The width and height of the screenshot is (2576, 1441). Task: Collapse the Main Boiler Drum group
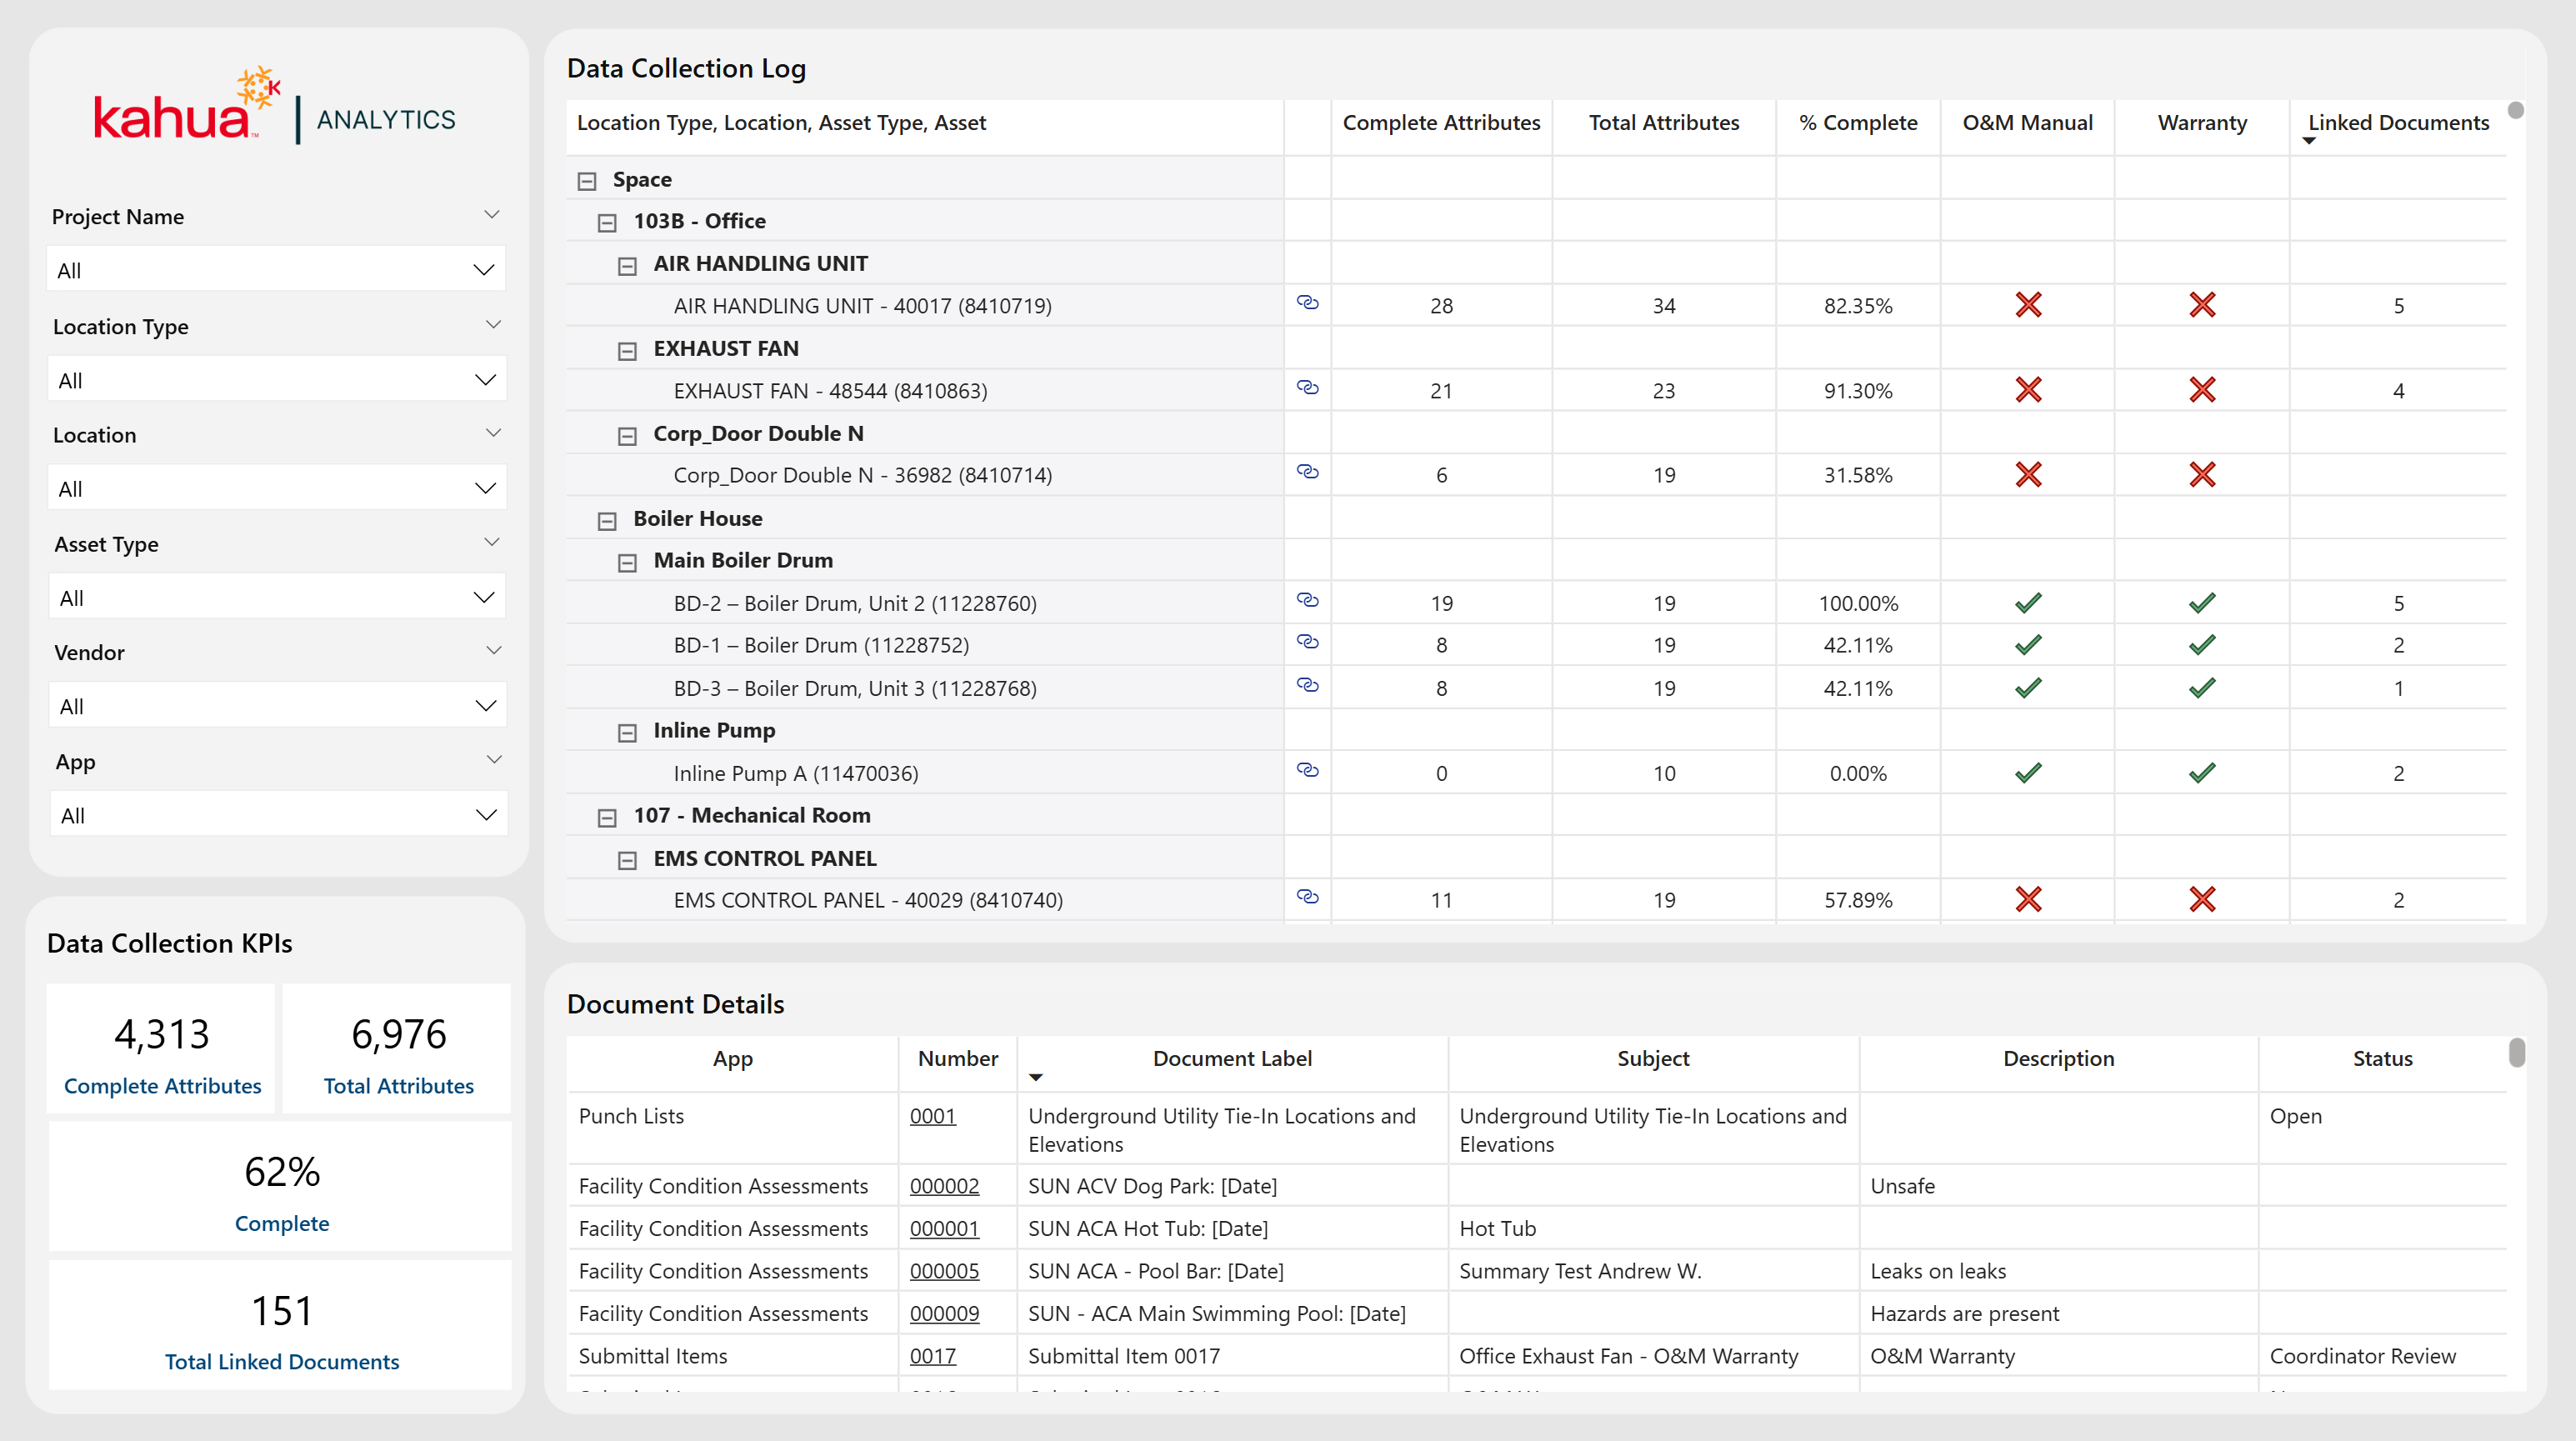click(x=627, y=563)
